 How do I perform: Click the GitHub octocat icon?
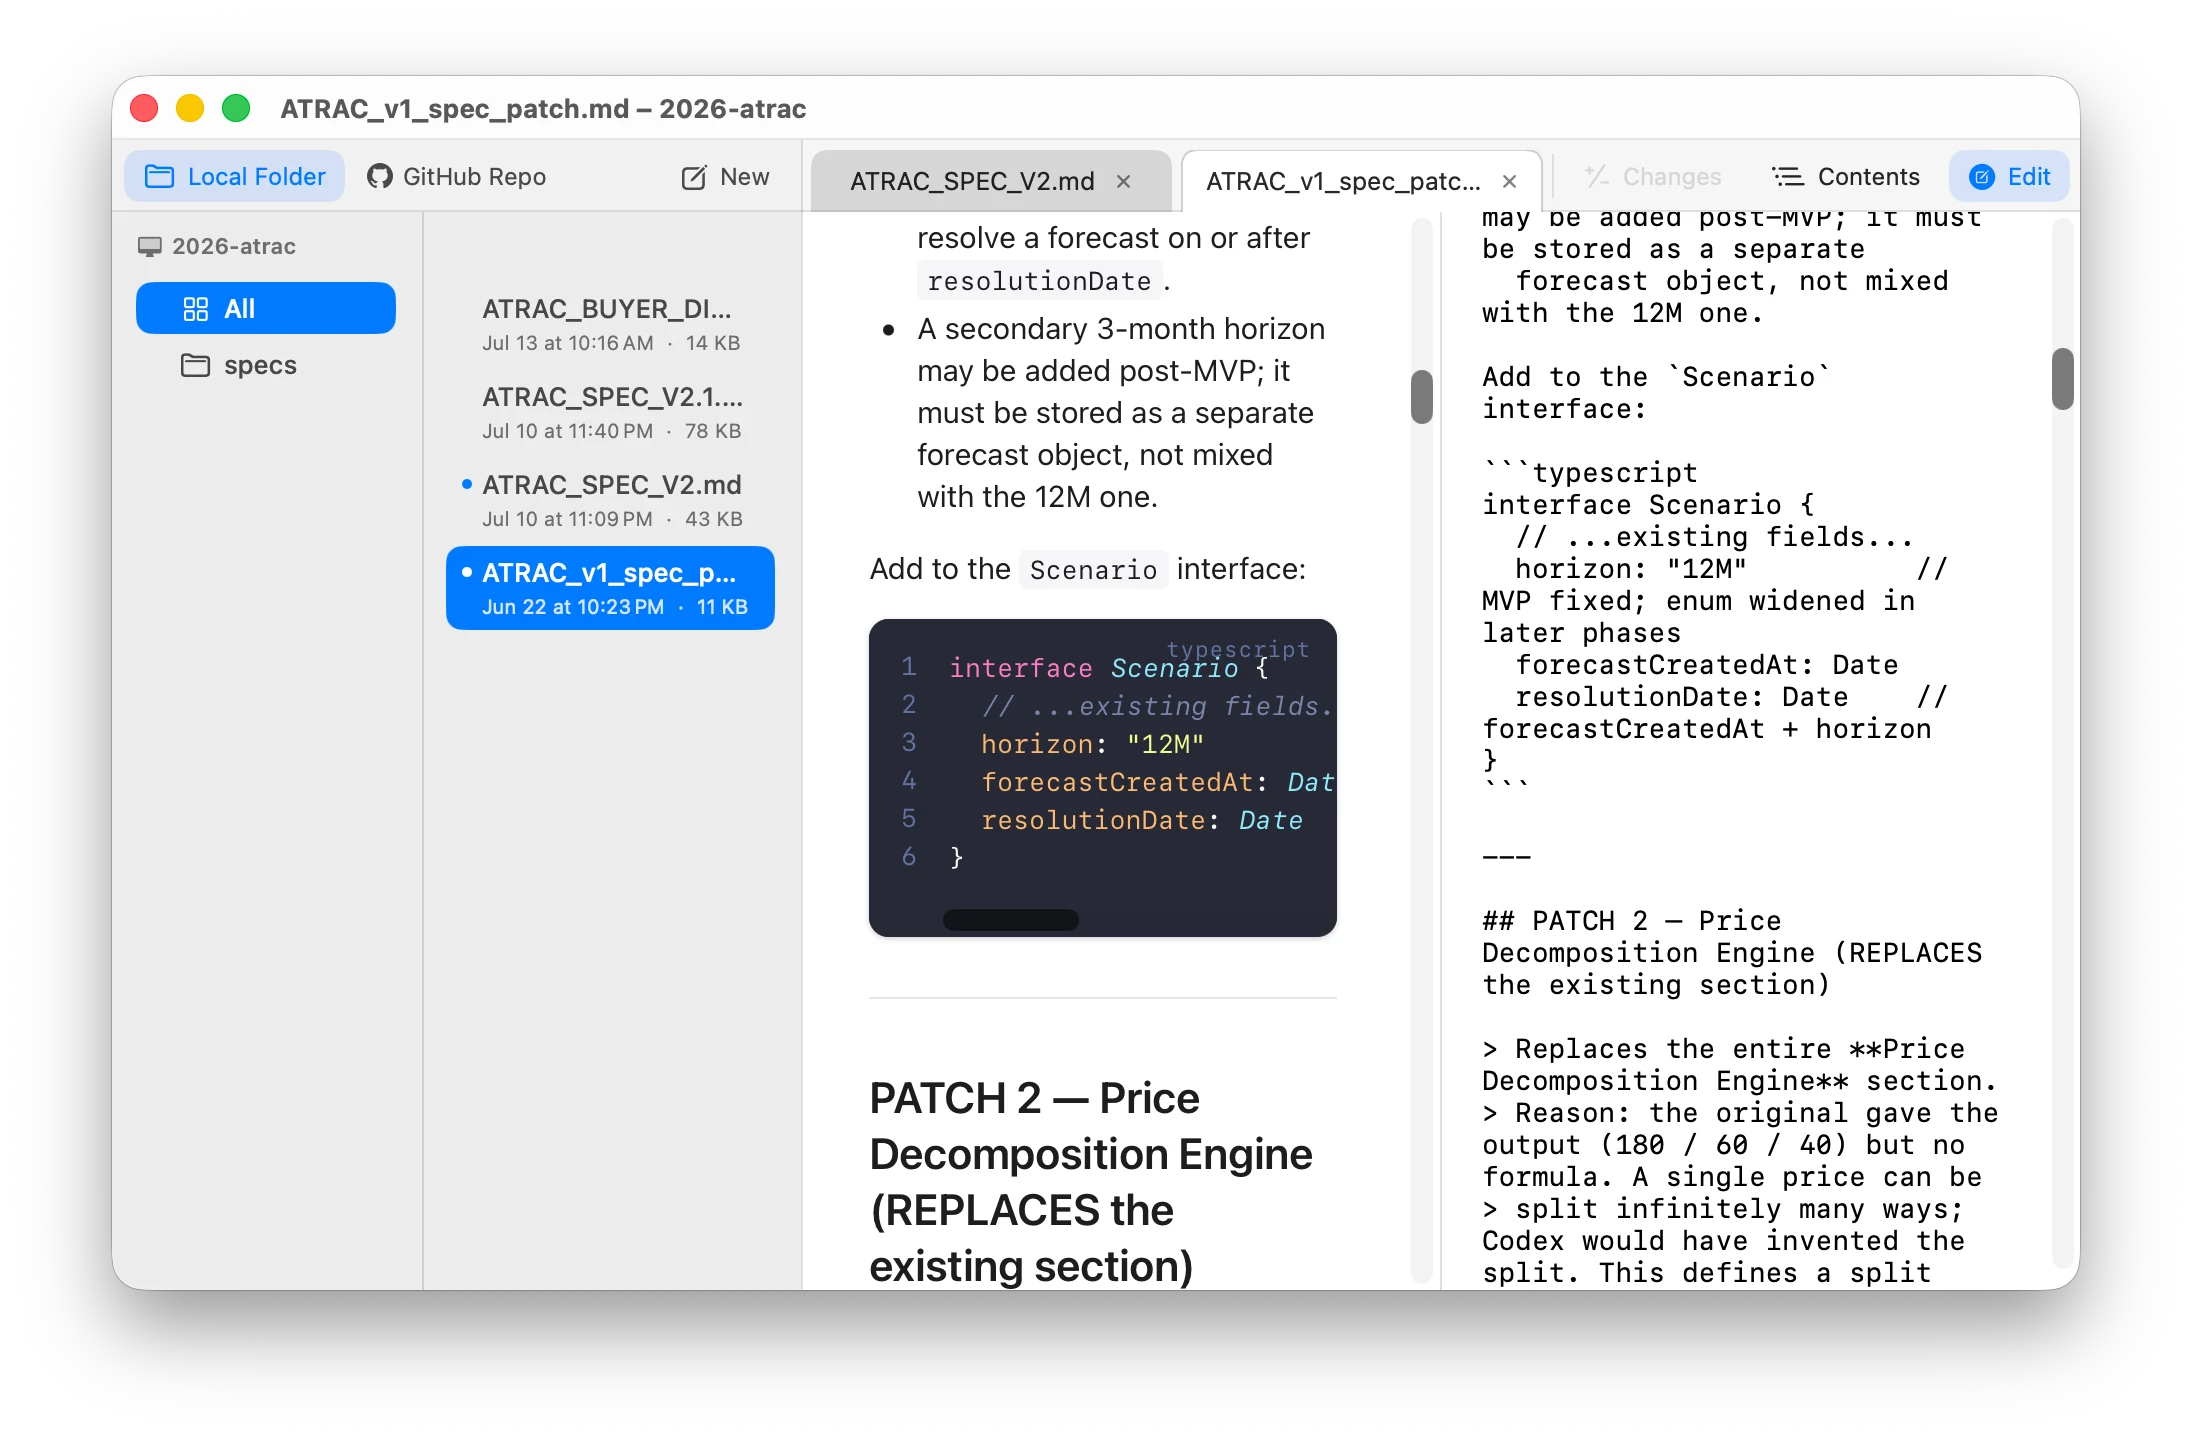(379, 177)
